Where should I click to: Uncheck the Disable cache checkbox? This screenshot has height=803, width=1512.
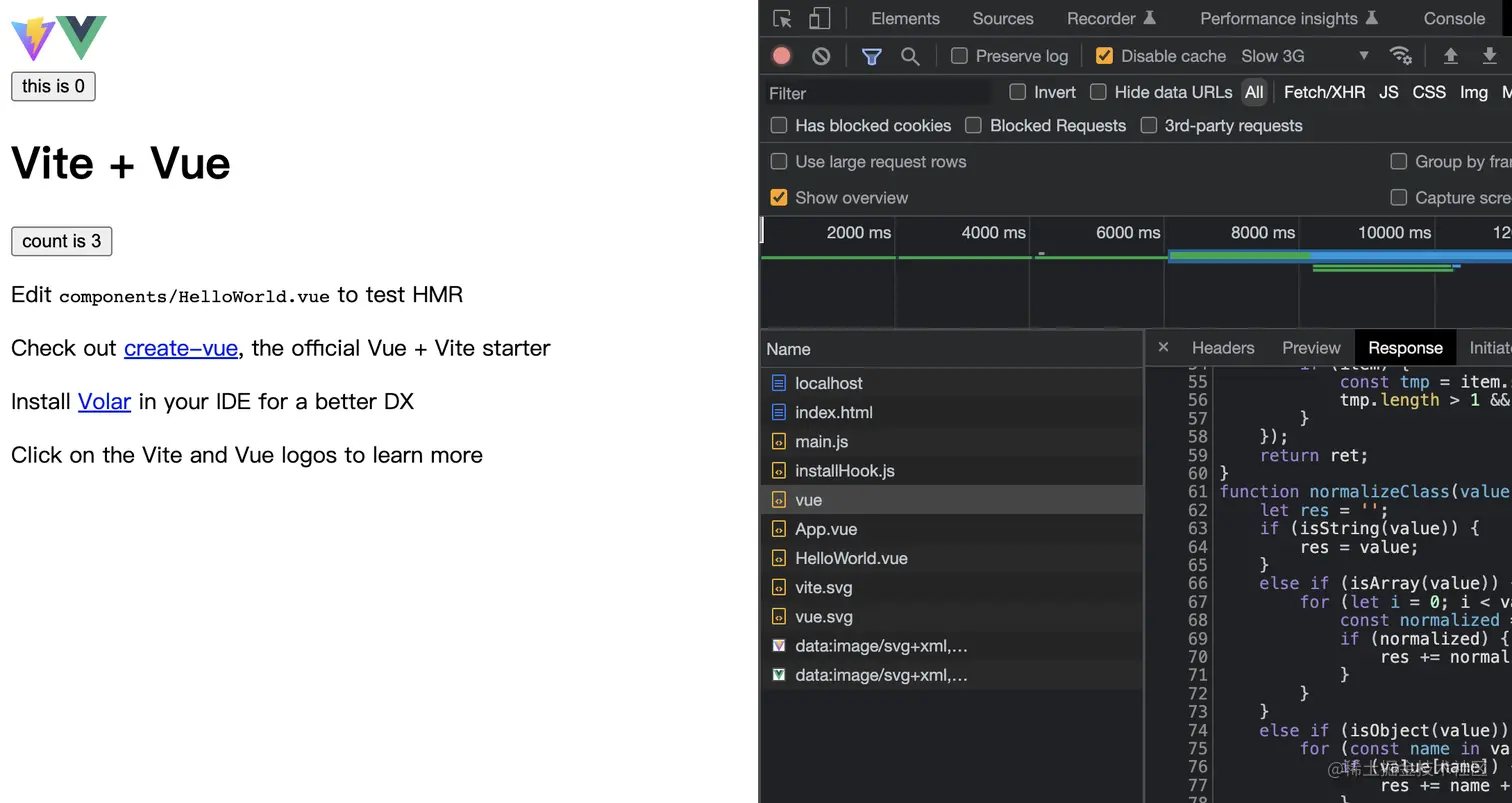point(1104,56)
